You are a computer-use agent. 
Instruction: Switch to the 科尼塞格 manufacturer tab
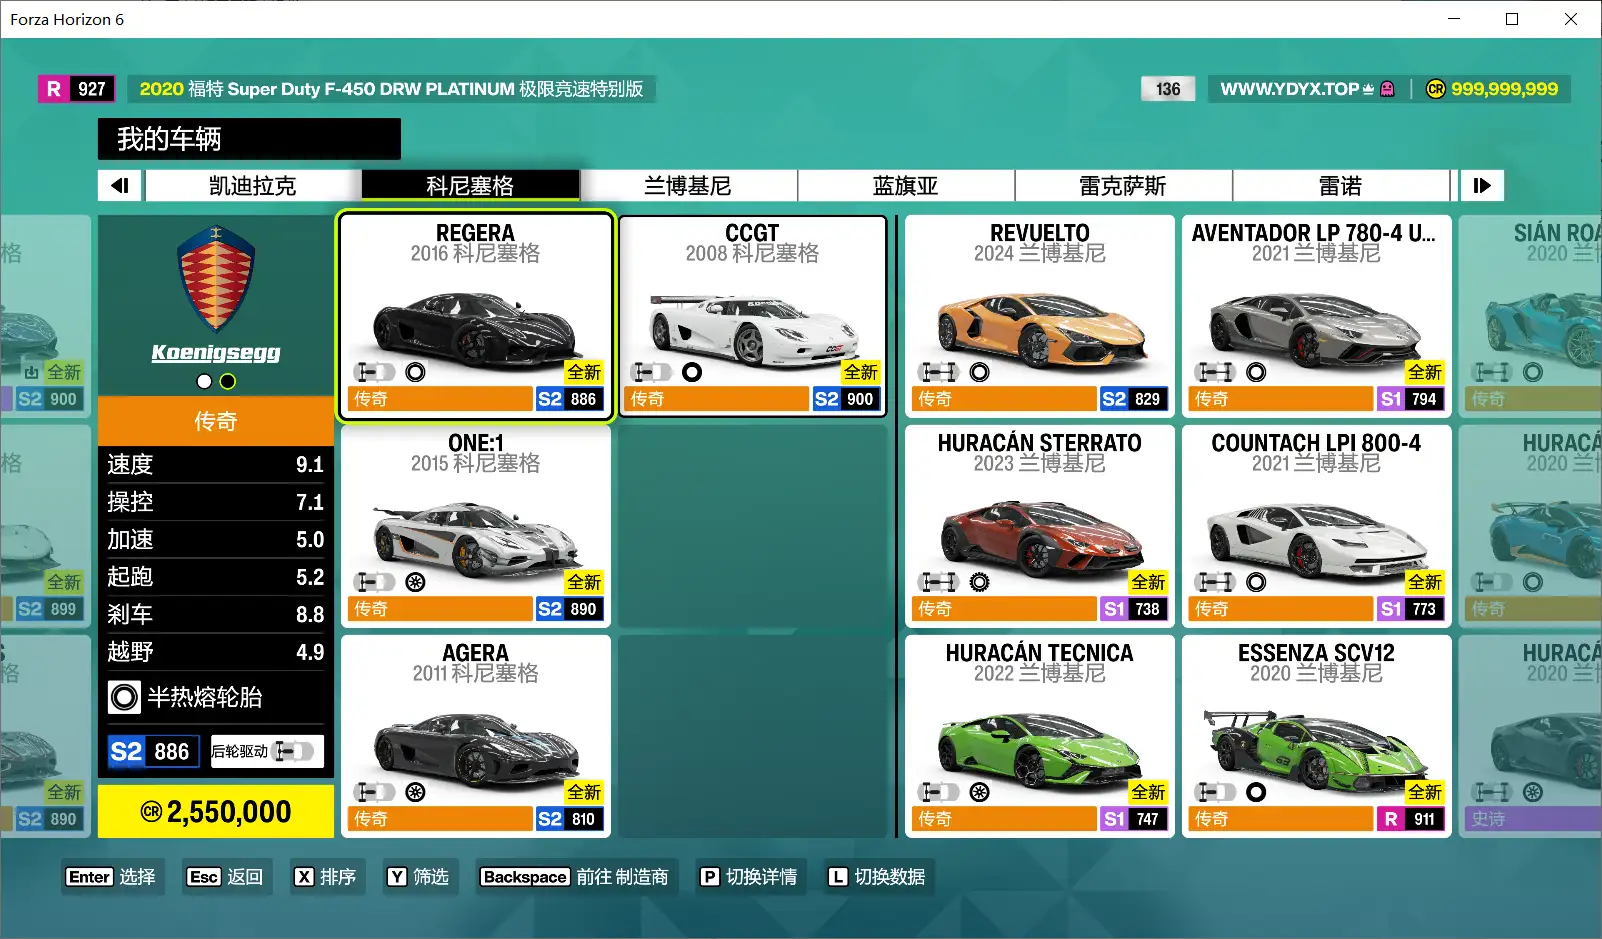coord(470,186)
